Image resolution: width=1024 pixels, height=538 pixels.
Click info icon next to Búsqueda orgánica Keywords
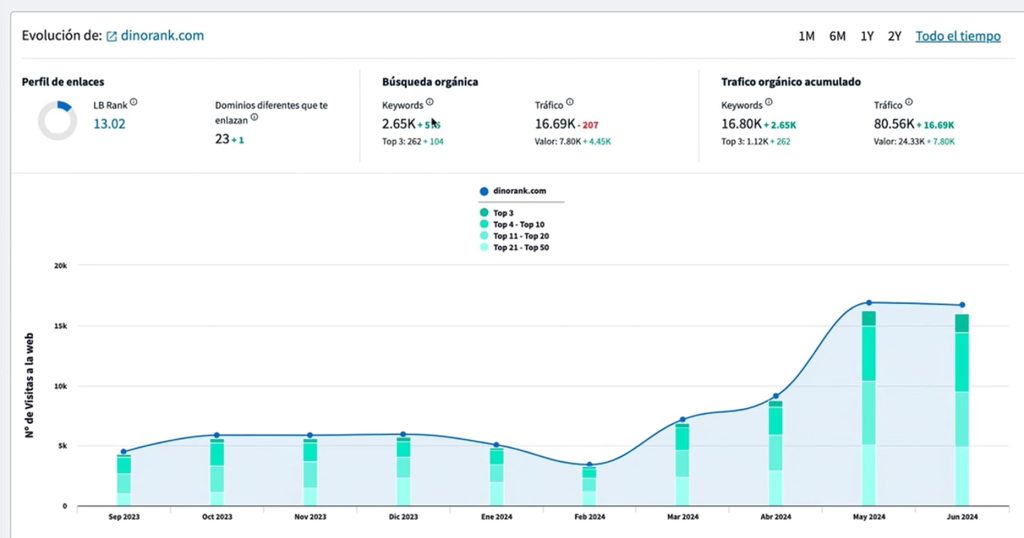pyautogui.click(x=430, y=102)
